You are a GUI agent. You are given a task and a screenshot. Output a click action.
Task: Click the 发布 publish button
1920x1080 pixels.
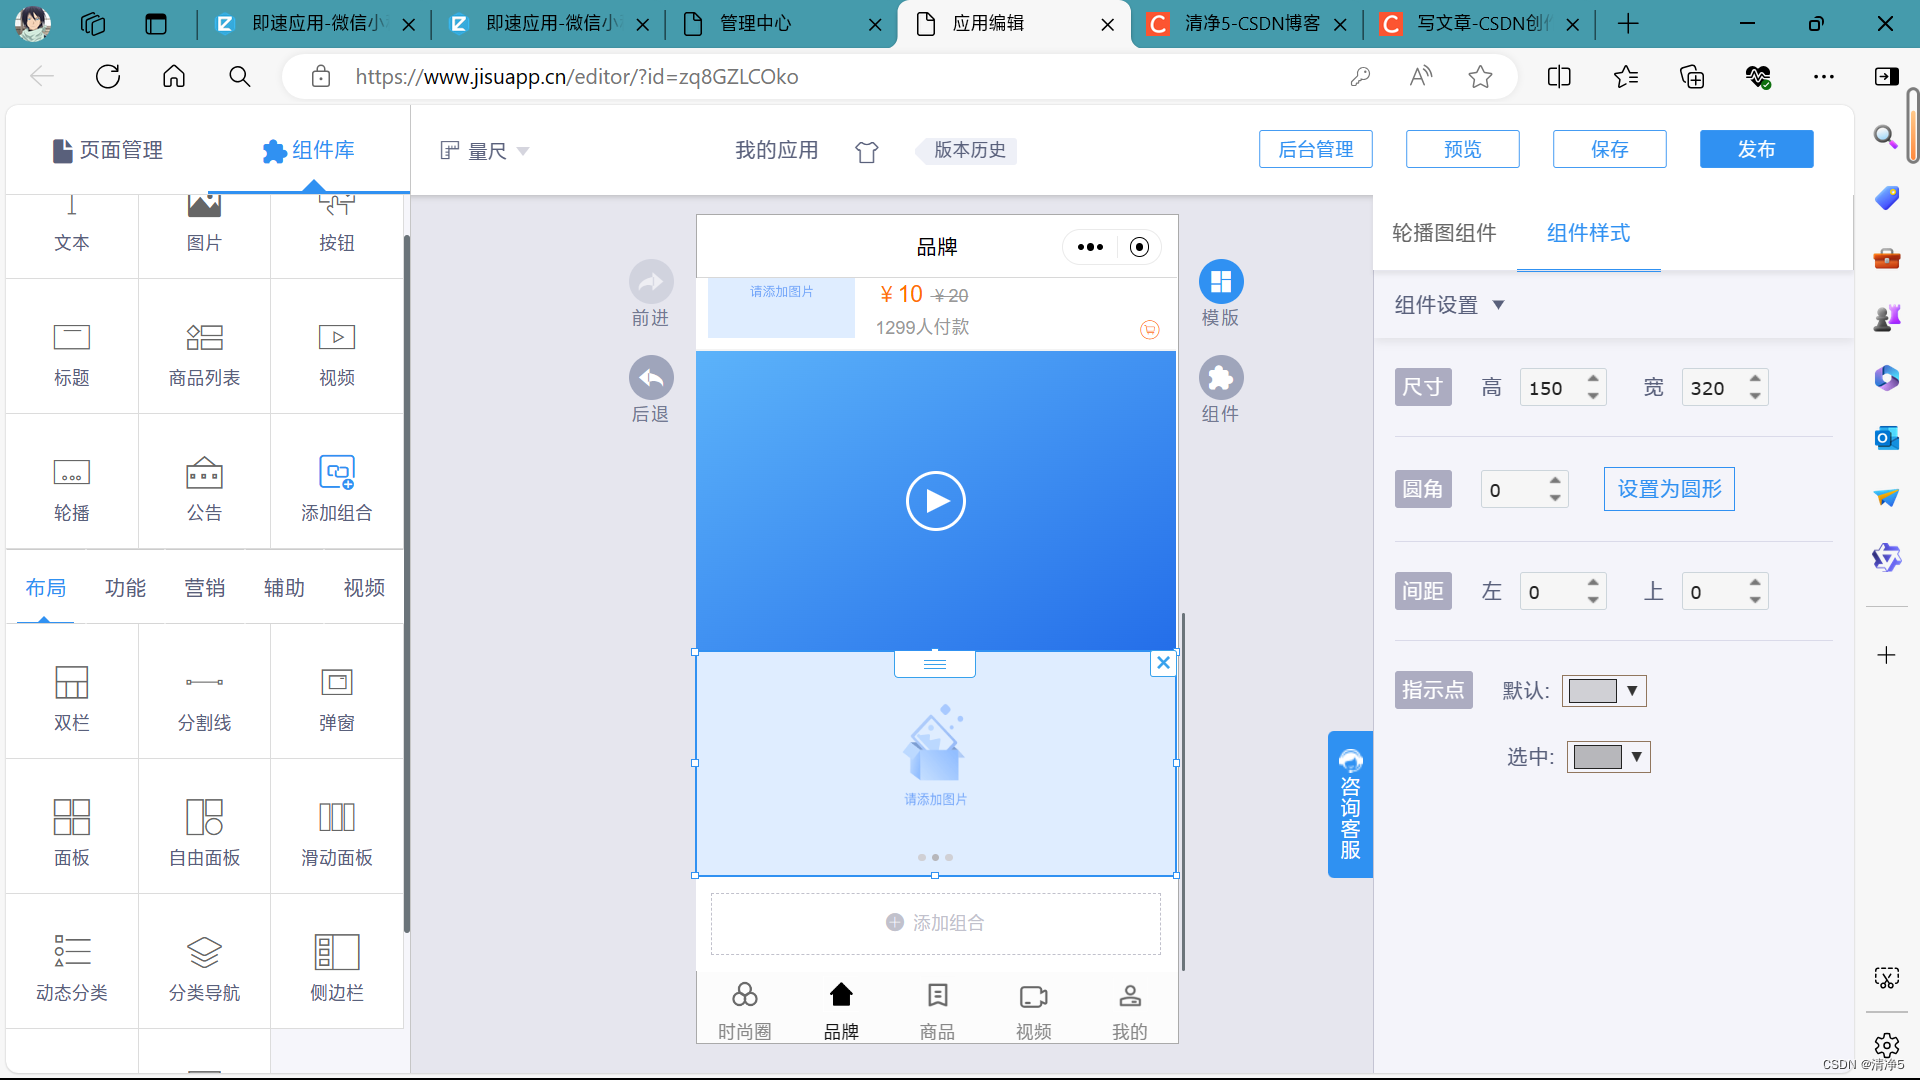point(1756,149)
